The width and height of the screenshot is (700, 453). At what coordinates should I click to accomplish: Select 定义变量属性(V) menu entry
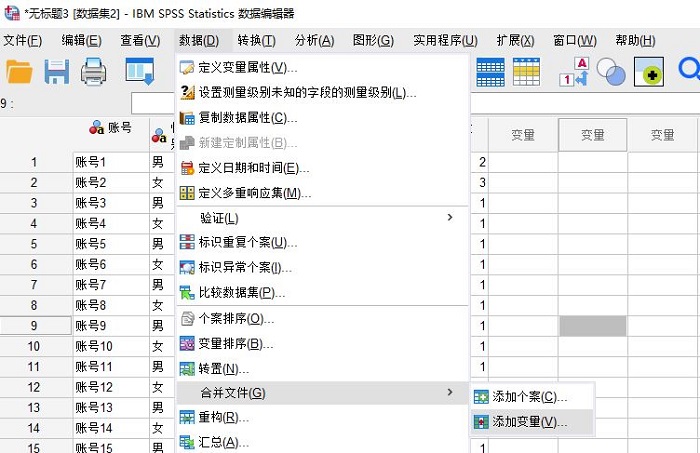point(248,67)
